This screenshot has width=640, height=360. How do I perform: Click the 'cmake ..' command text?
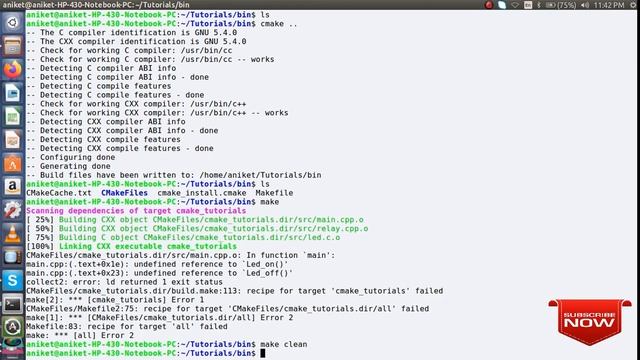pyautogui.click(x=279, y=24)
